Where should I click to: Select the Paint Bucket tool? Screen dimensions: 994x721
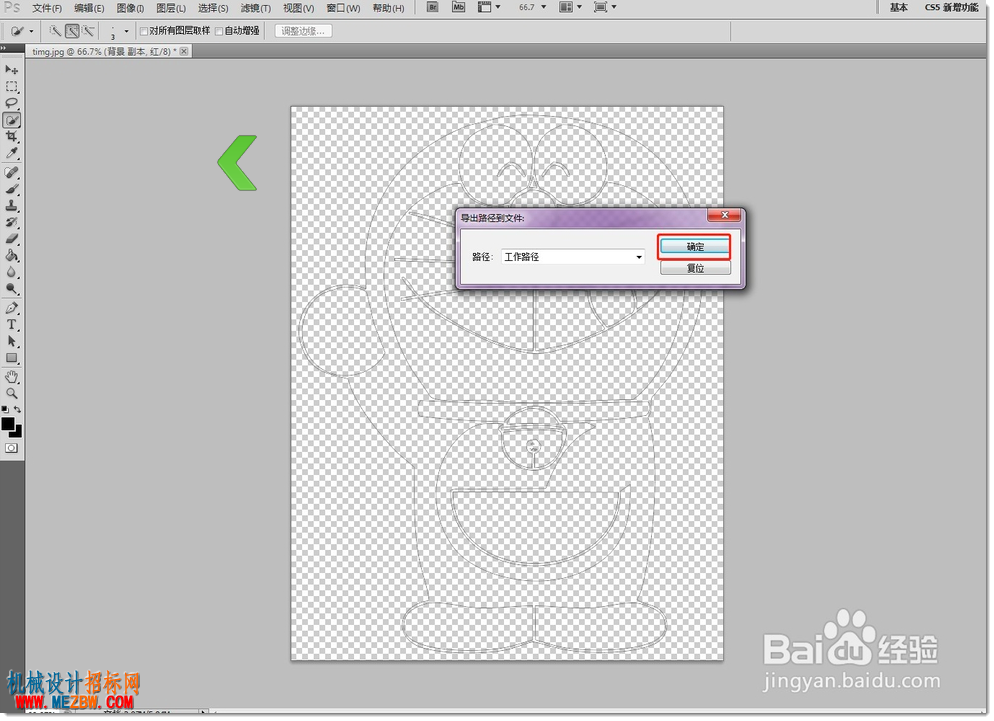(x=11, y=255)
